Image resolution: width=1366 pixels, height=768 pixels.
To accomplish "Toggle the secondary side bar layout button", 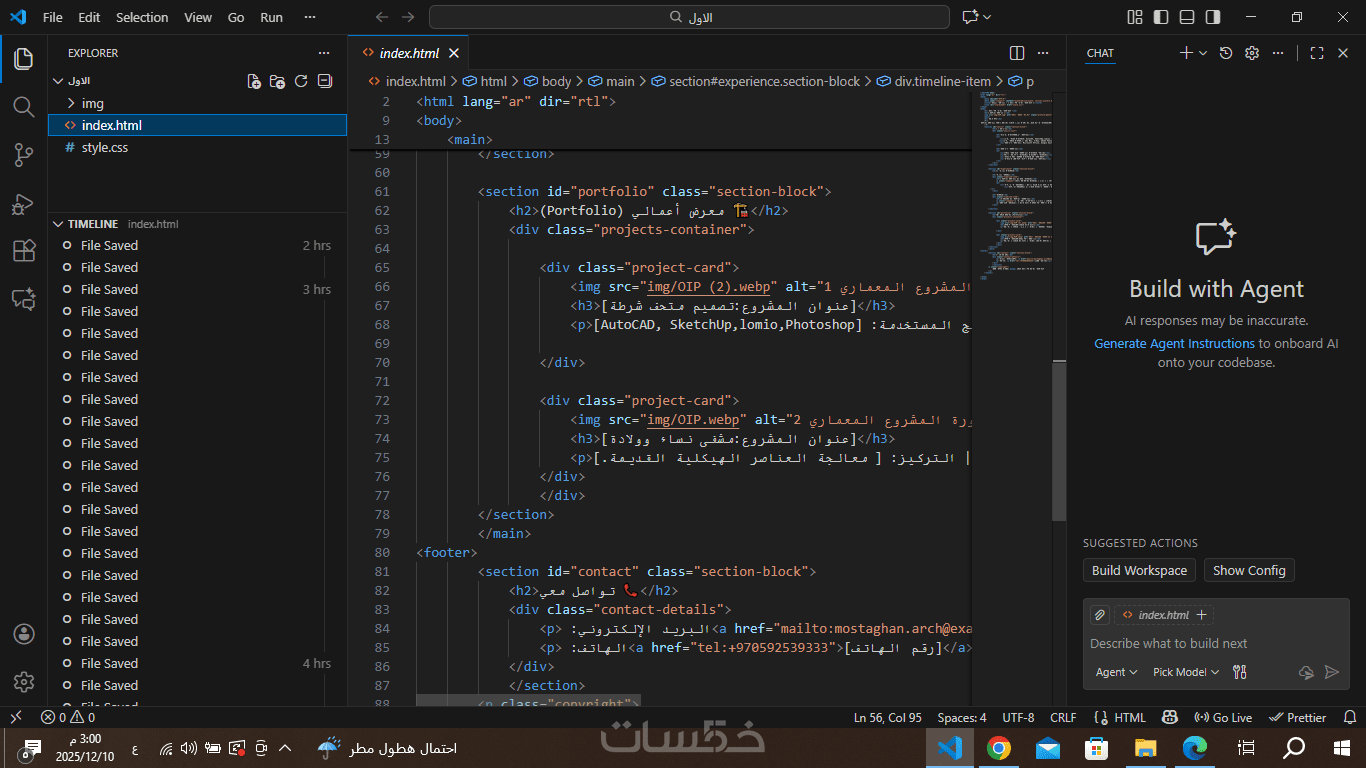I will click(x=1213, y=17).
